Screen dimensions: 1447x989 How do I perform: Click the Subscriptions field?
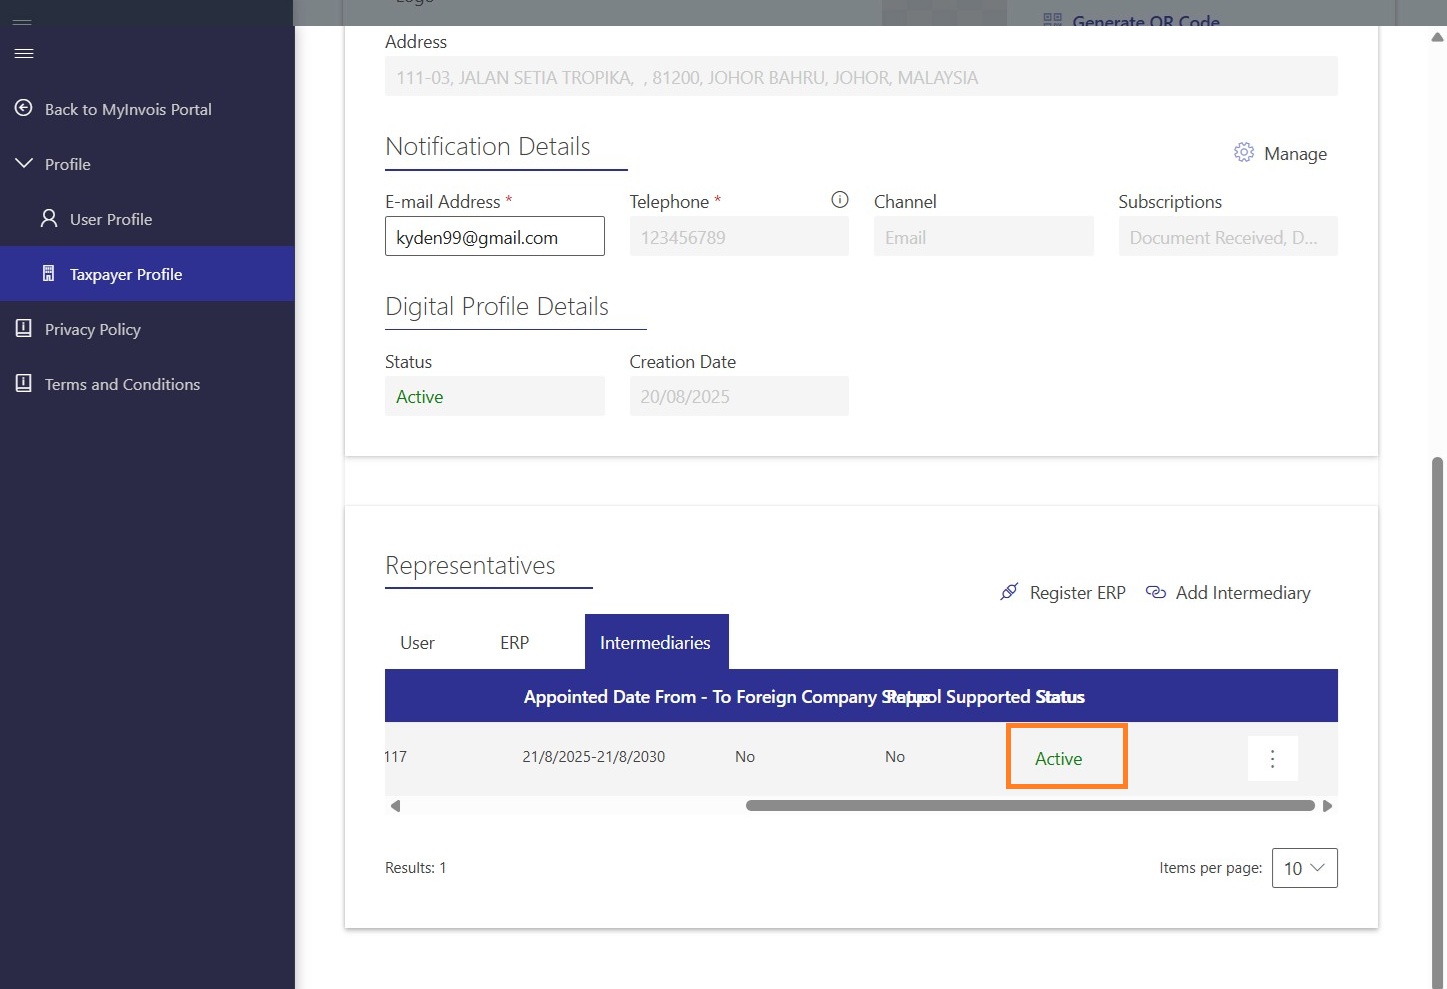point(1227,237)
